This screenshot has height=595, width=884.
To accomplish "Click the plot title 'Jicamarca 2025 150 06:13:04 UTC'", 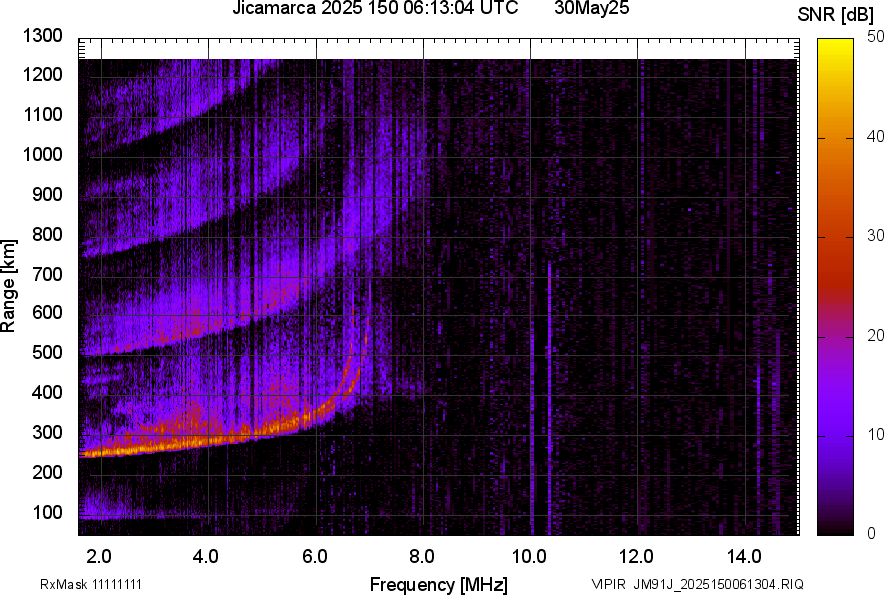I will tap(375, 8).
